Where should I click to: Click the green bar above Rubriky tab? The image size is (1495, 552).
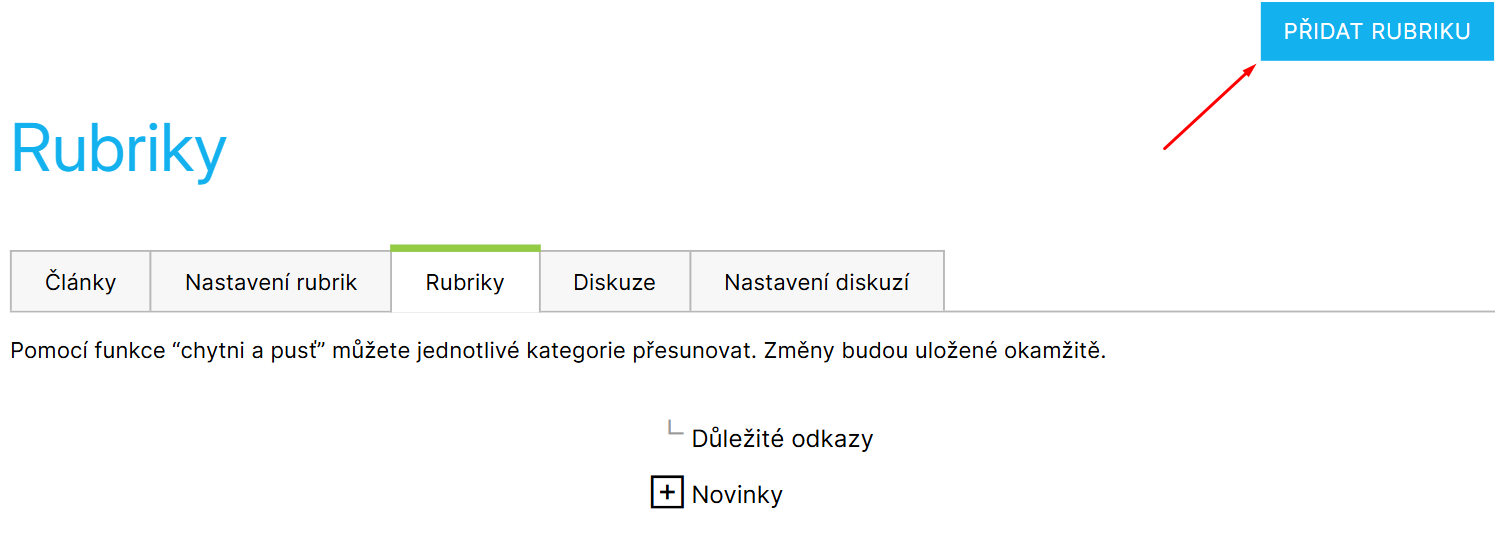coord(465,247)
